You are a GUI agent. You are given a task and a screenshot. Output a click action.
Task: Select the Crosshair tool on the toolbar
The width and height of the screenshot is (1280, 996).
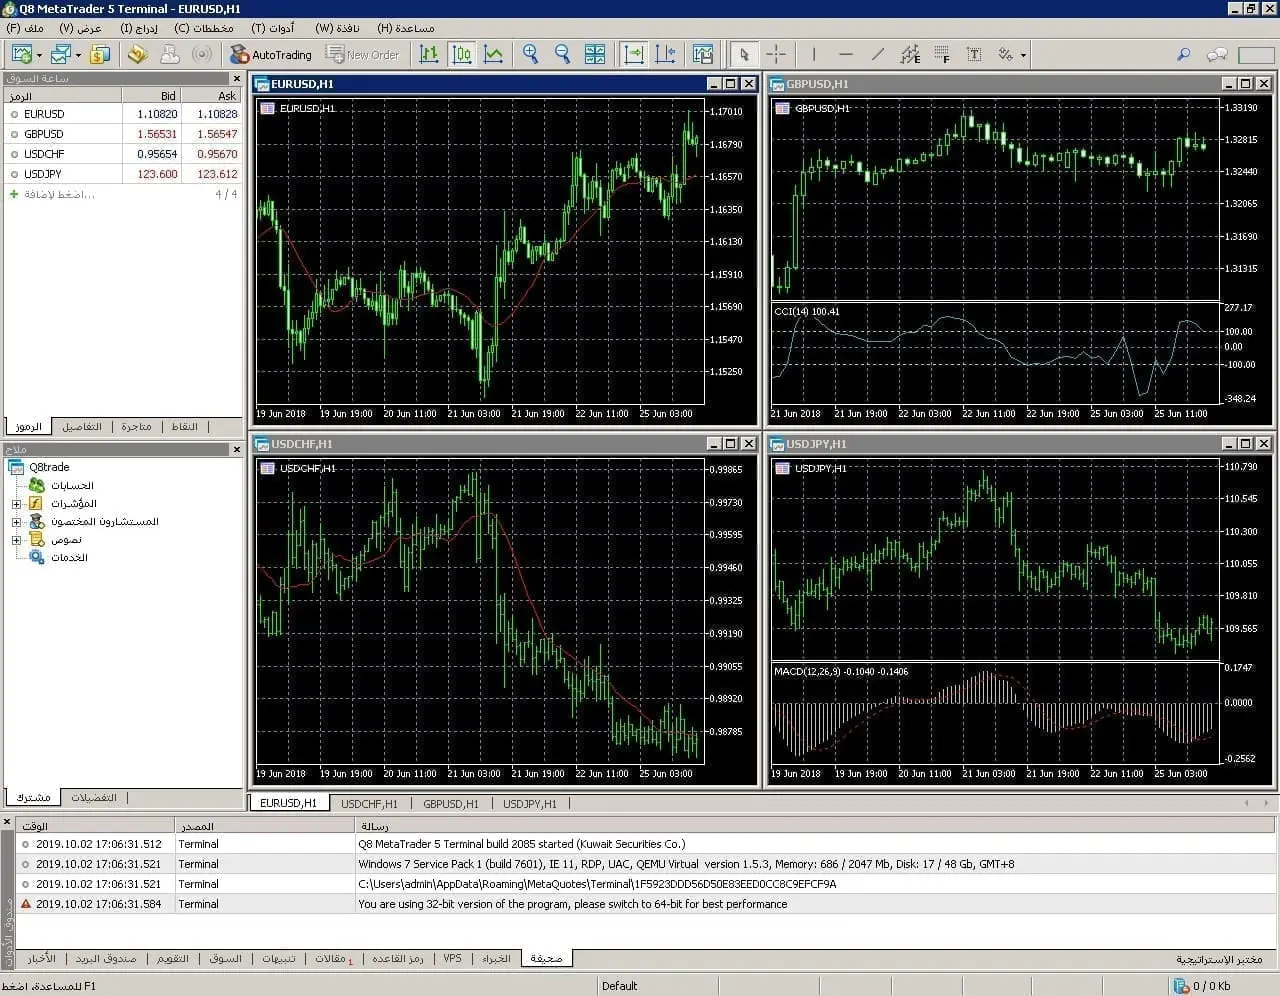point(776,54)
